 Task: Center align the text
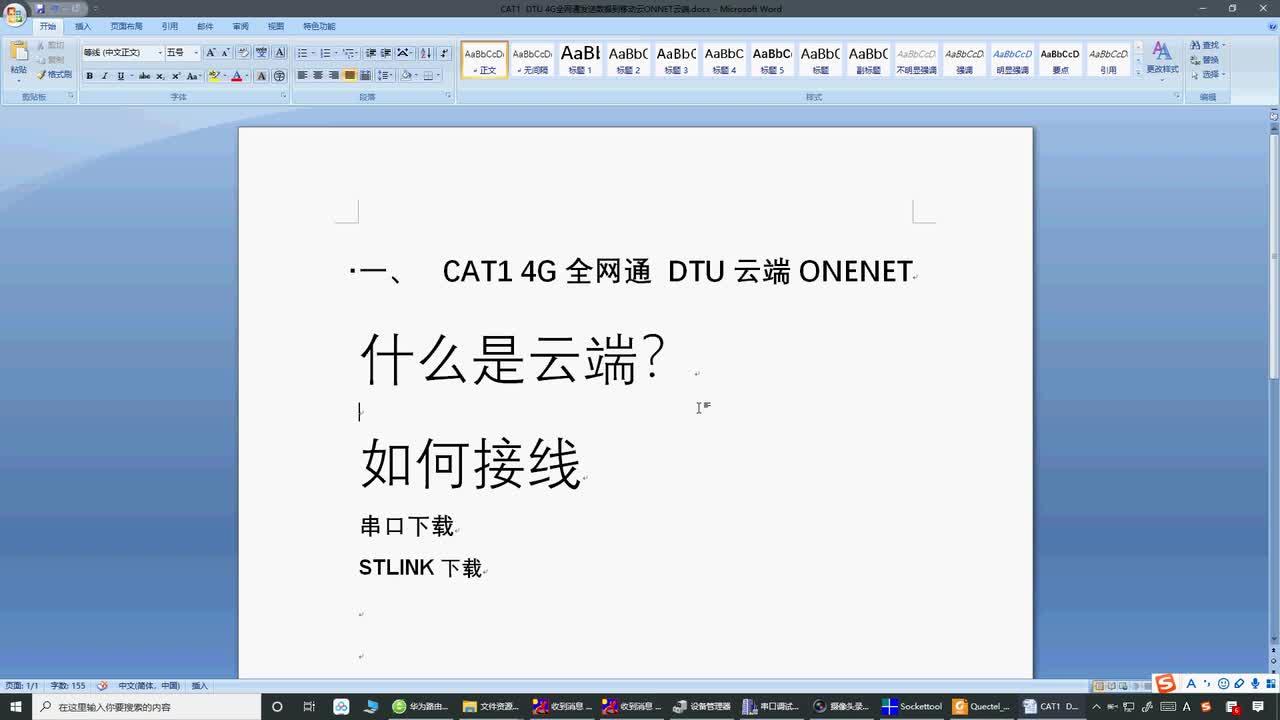(318, 76)
